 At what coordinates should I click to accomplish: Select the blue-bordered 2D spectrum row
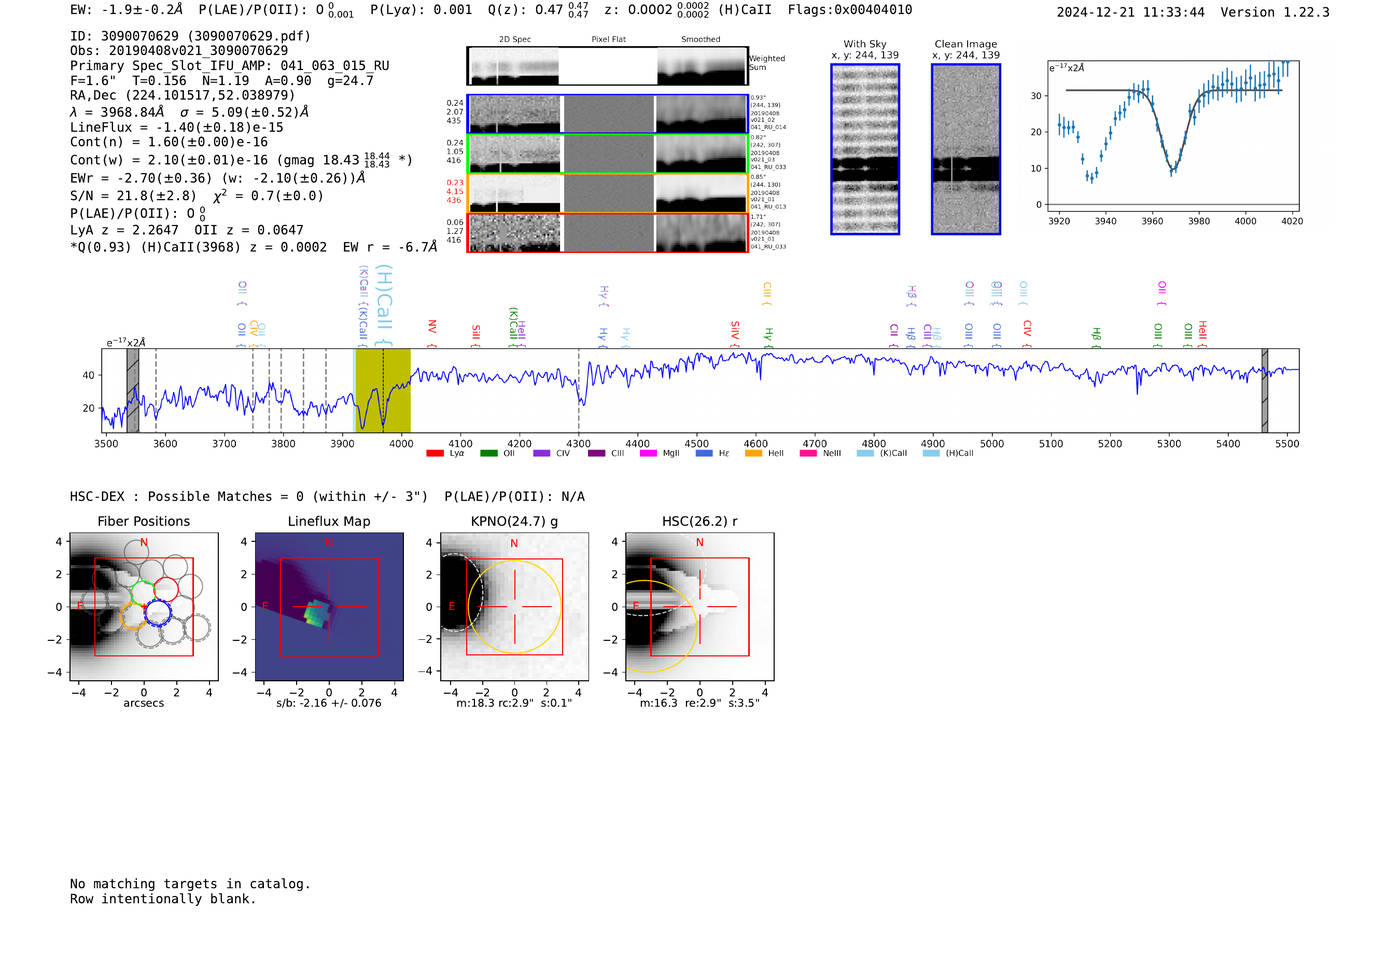(x=608, y=114)
